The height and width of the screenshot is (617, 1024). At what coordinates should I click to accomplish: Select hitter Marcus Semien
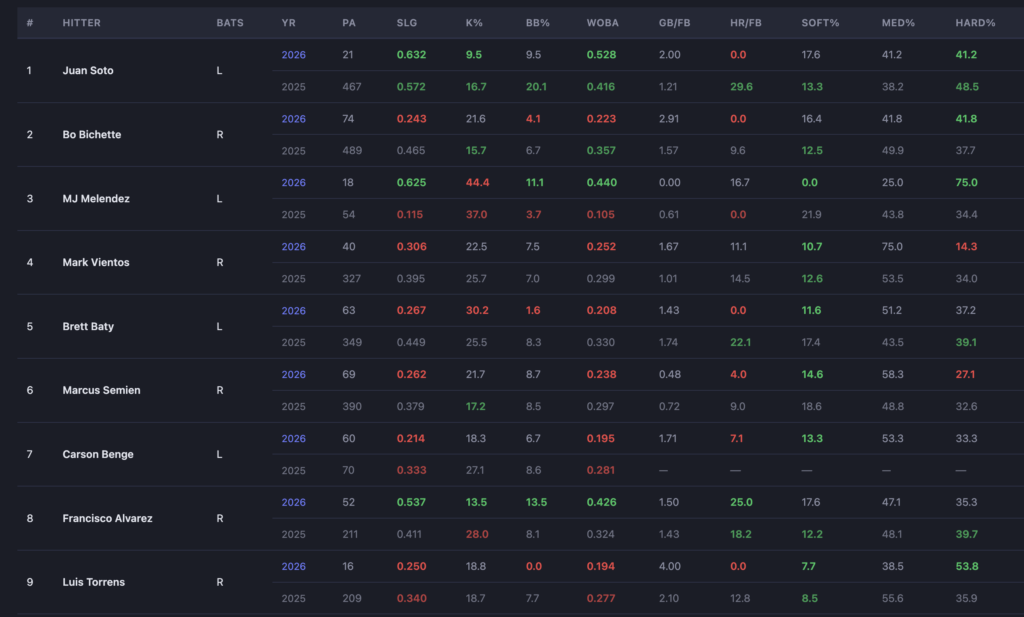101,390
